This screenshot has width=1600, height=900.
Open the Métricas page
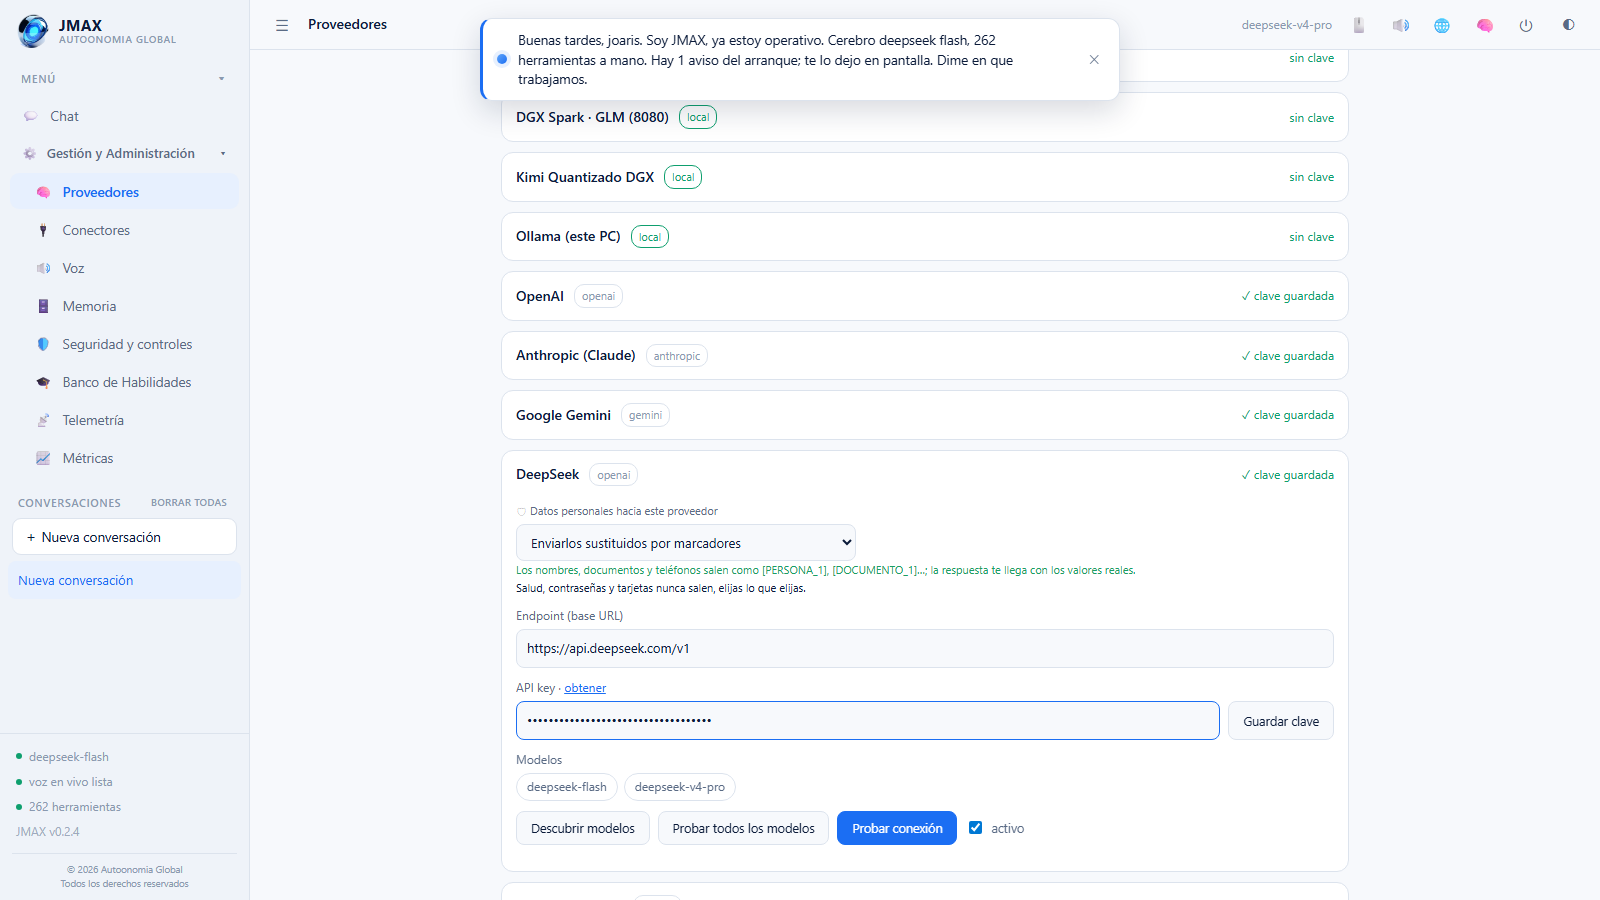pyautogui.click(x=124, y=458)
